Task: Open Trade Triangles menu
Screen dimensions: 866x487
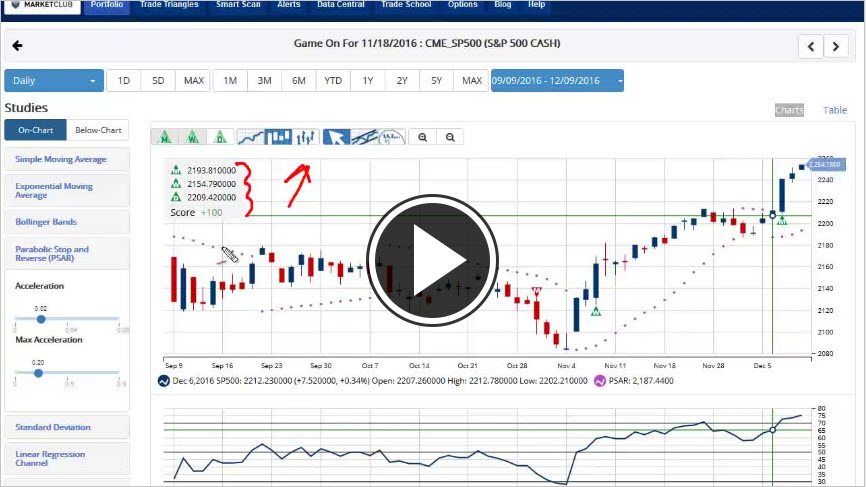Action: pyautogui.click(x=169, y=5)
